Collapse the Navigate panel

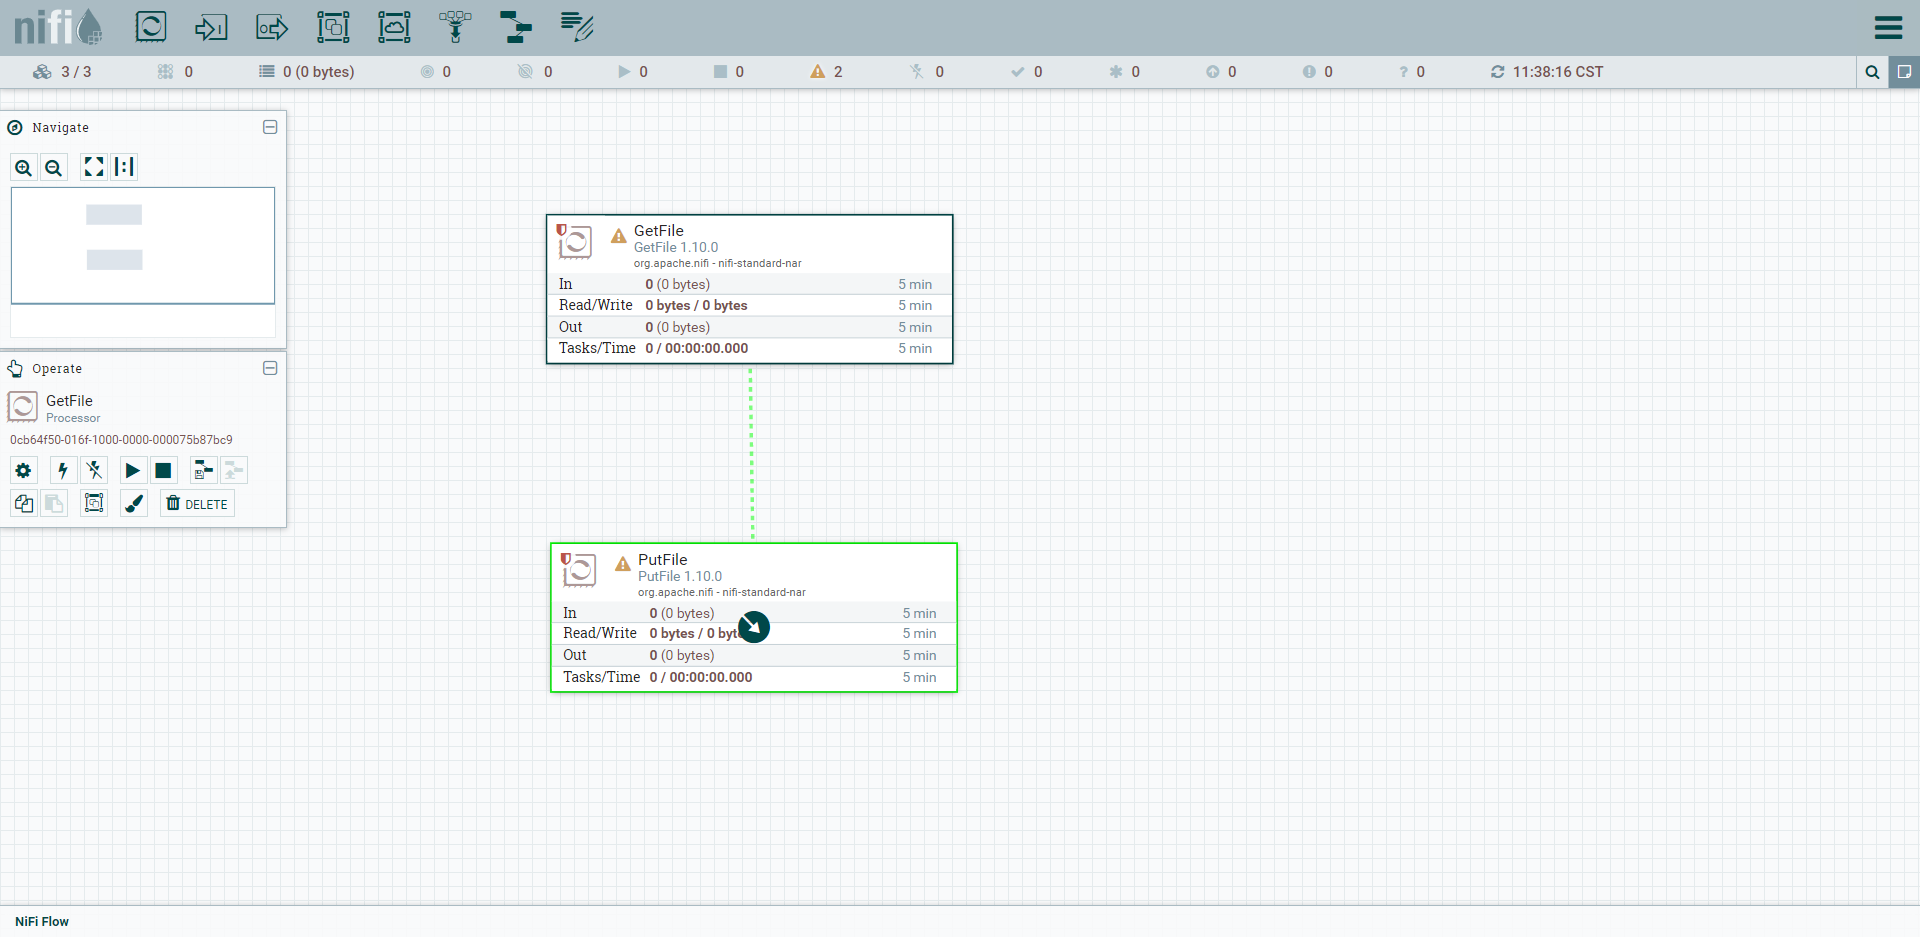point(270,127)
